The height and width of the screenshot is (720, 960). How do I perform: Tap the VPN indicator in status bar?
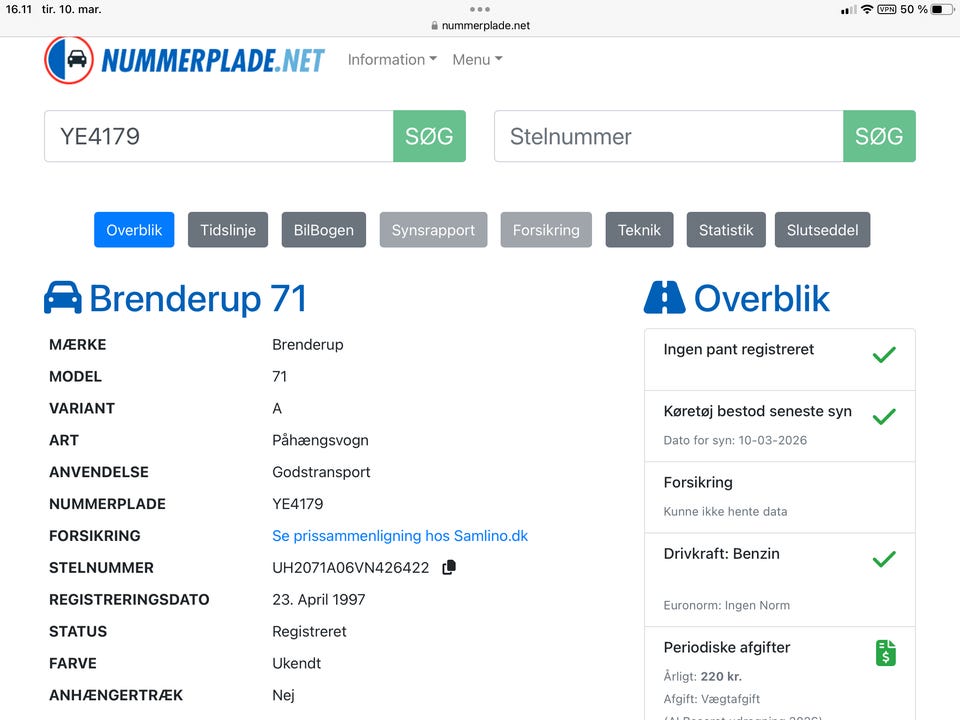pos(887,9)
